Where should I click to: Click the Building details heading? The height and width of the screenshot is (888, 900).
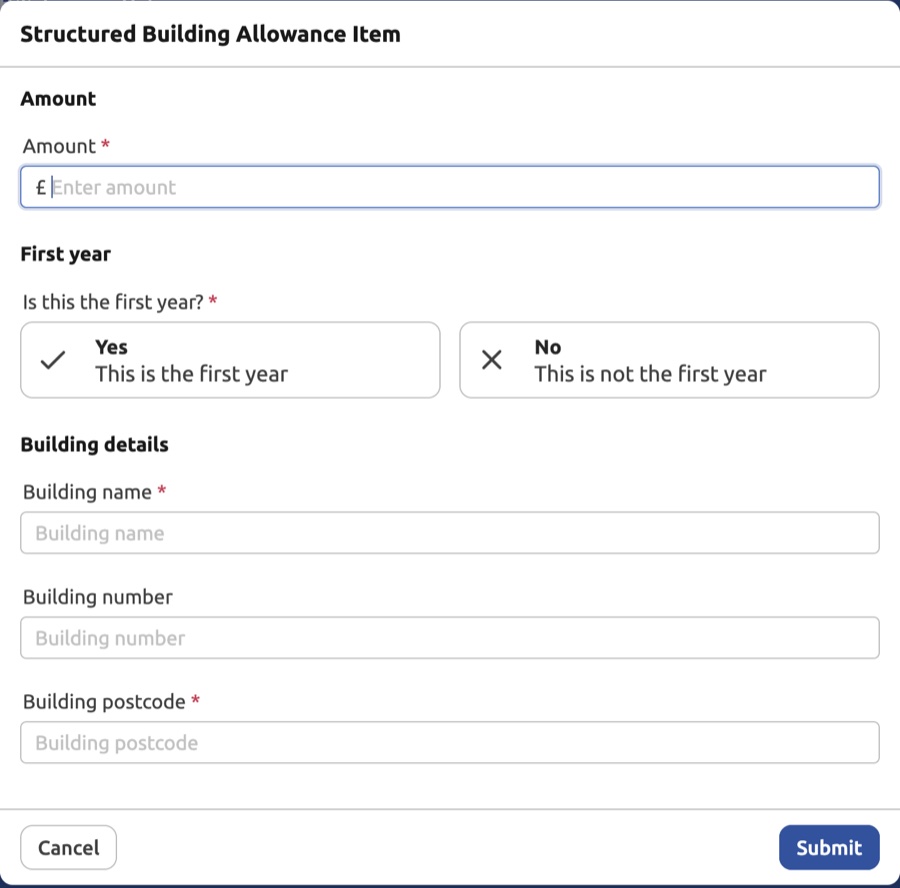pyautogui.click(x=94, y=444)
